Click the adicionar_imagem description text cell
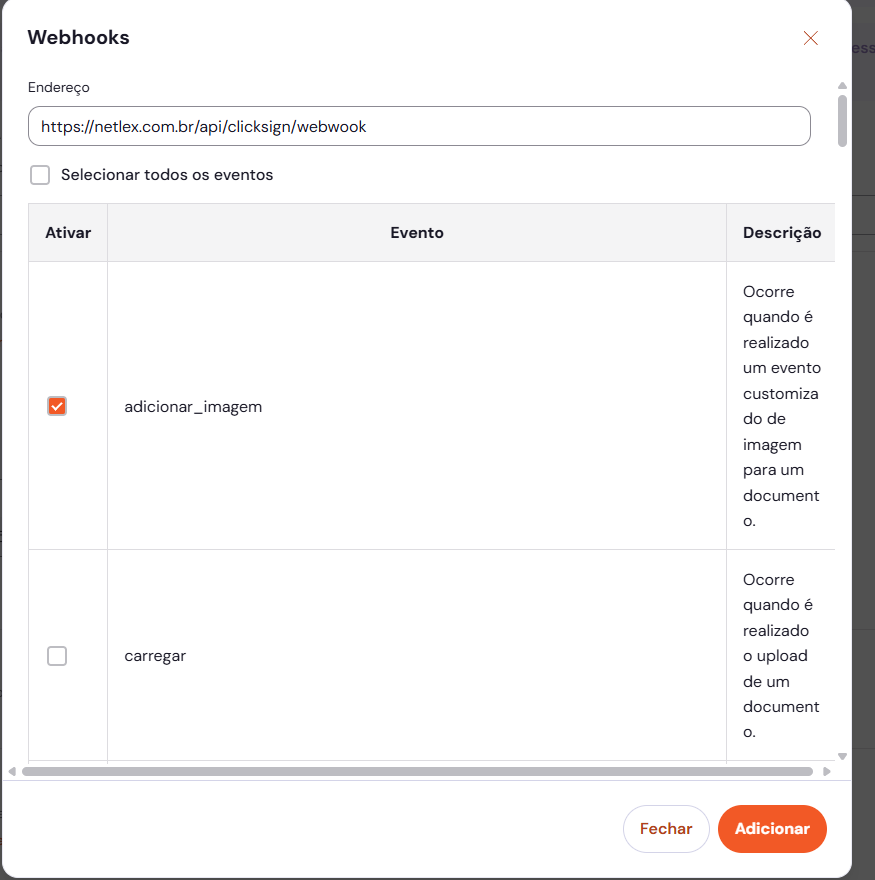This screenshot has width=875, height=880. coord(781,406)
